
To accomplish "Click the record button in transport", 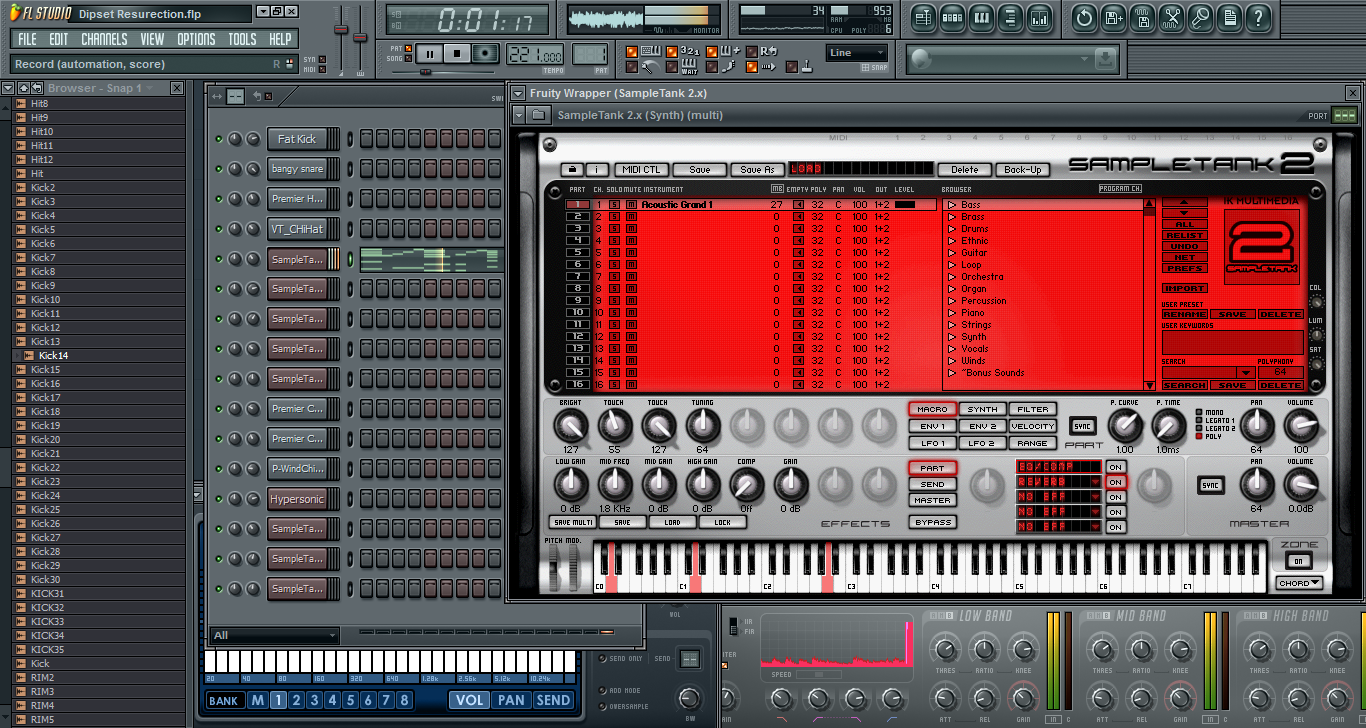I will coord(486,54).
